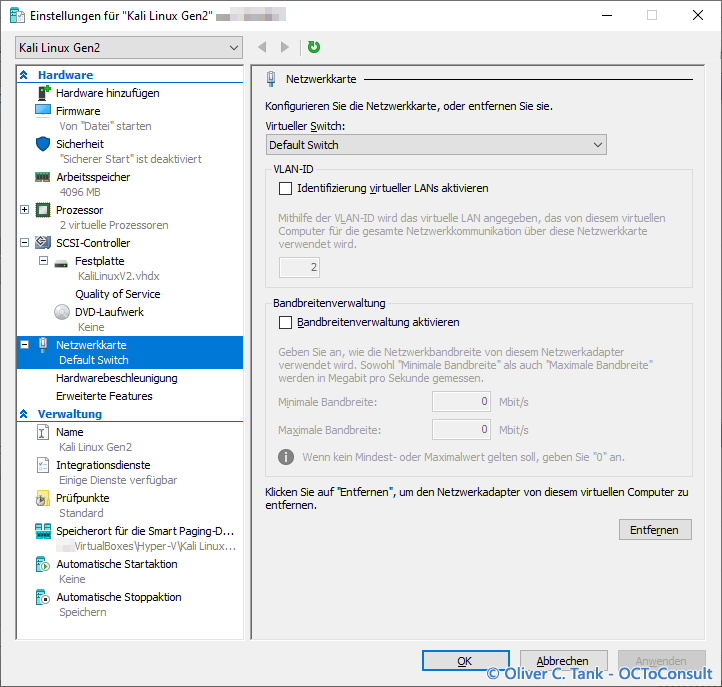
Task: Select Hardware hinzufügen in tree
Action: pos(108,93)
